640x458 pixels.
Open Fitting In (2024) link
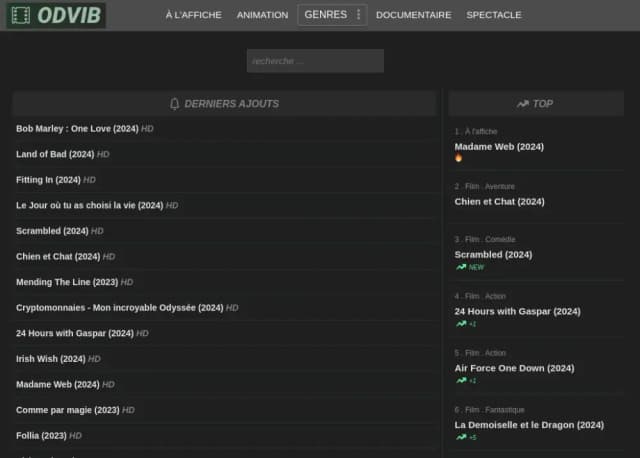click(48, 180)
